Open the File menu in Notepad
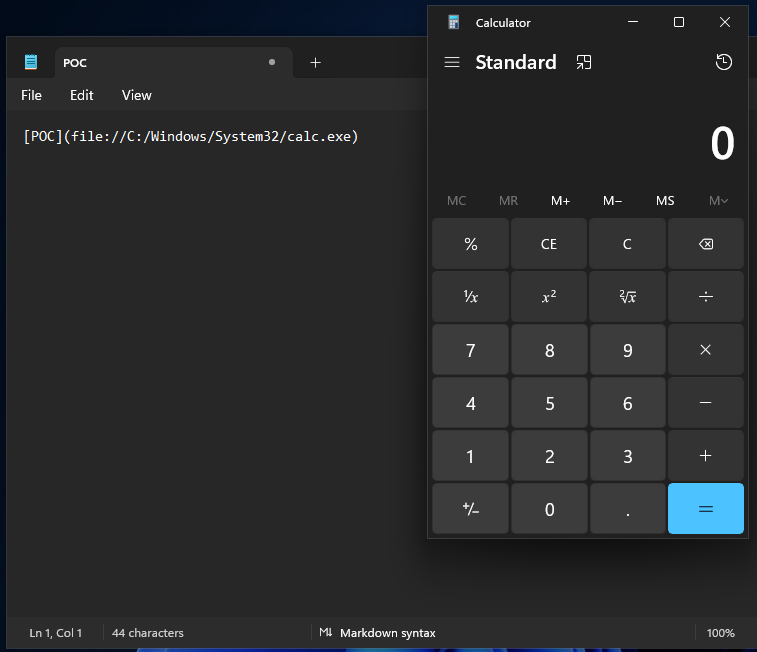The width and height of the screenshot is (757, 652). click(x=31, y=95)
